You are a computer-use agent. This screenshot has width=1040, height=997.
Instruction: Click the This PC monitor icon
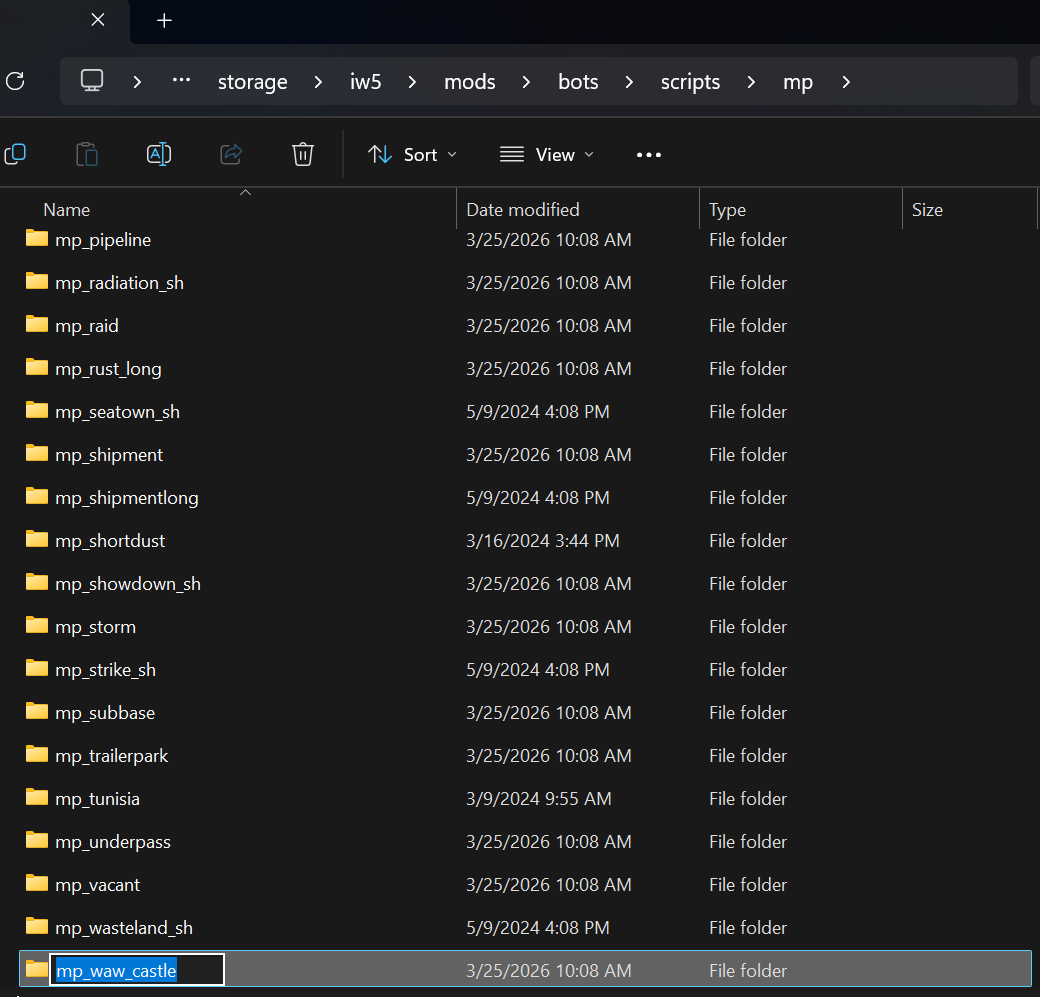click(92, 81)
